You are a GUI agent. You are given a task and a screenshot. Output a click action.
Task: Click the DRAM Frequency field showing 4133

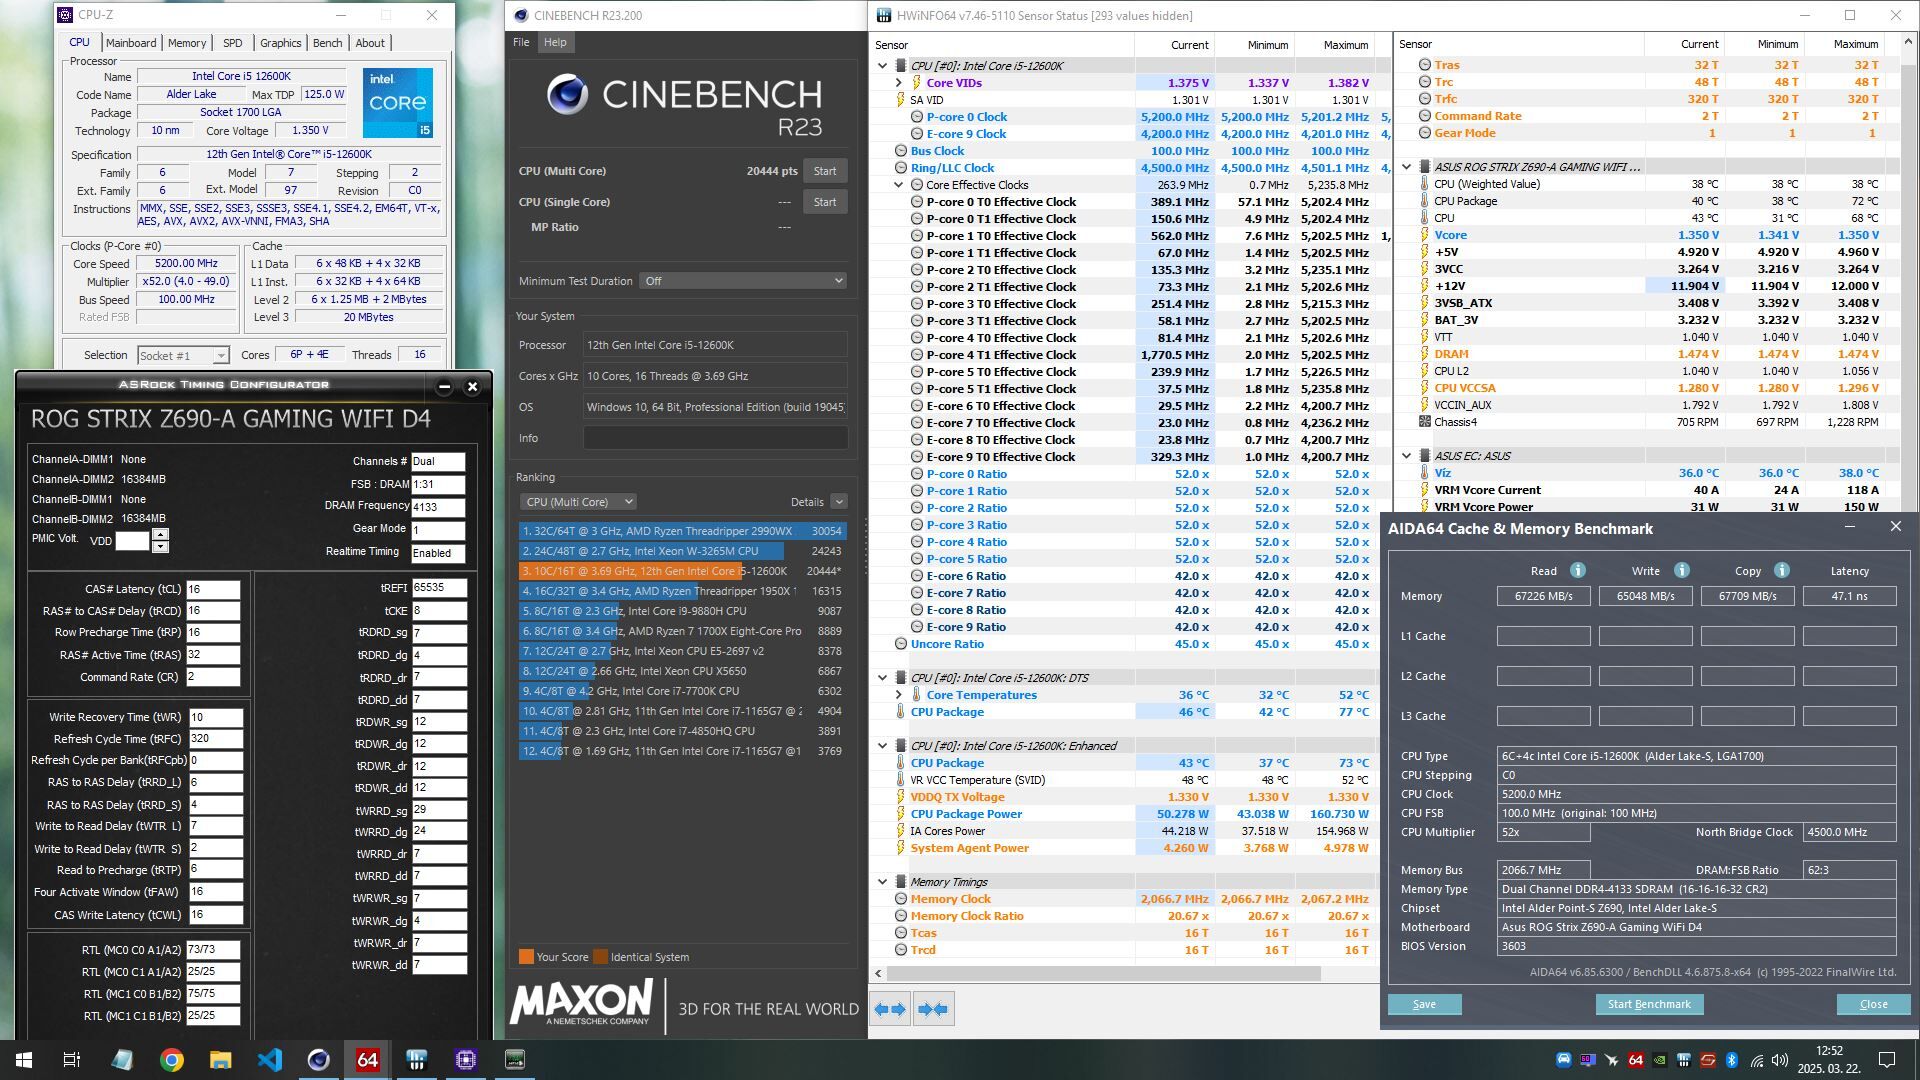point(437,506)
